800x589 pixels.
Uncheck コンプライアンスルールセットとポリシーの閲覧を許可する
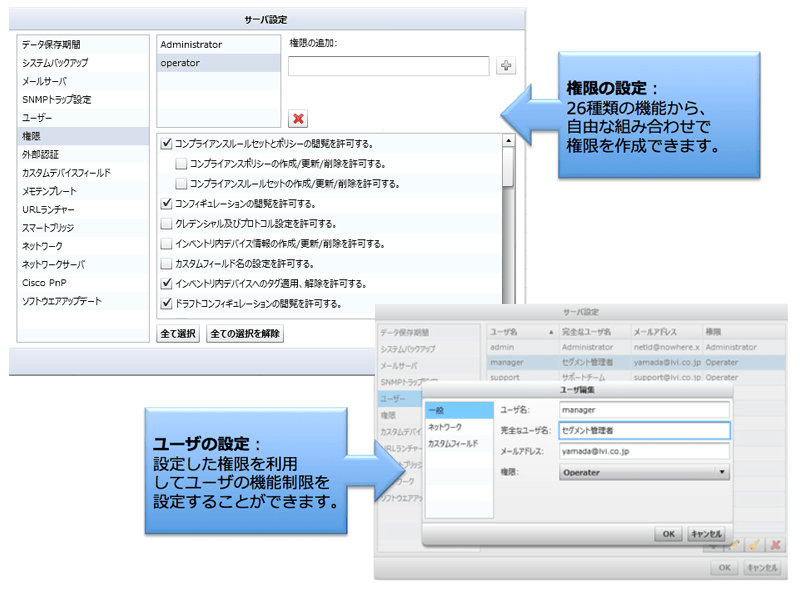pyautogui.click(x=166, y=143)
